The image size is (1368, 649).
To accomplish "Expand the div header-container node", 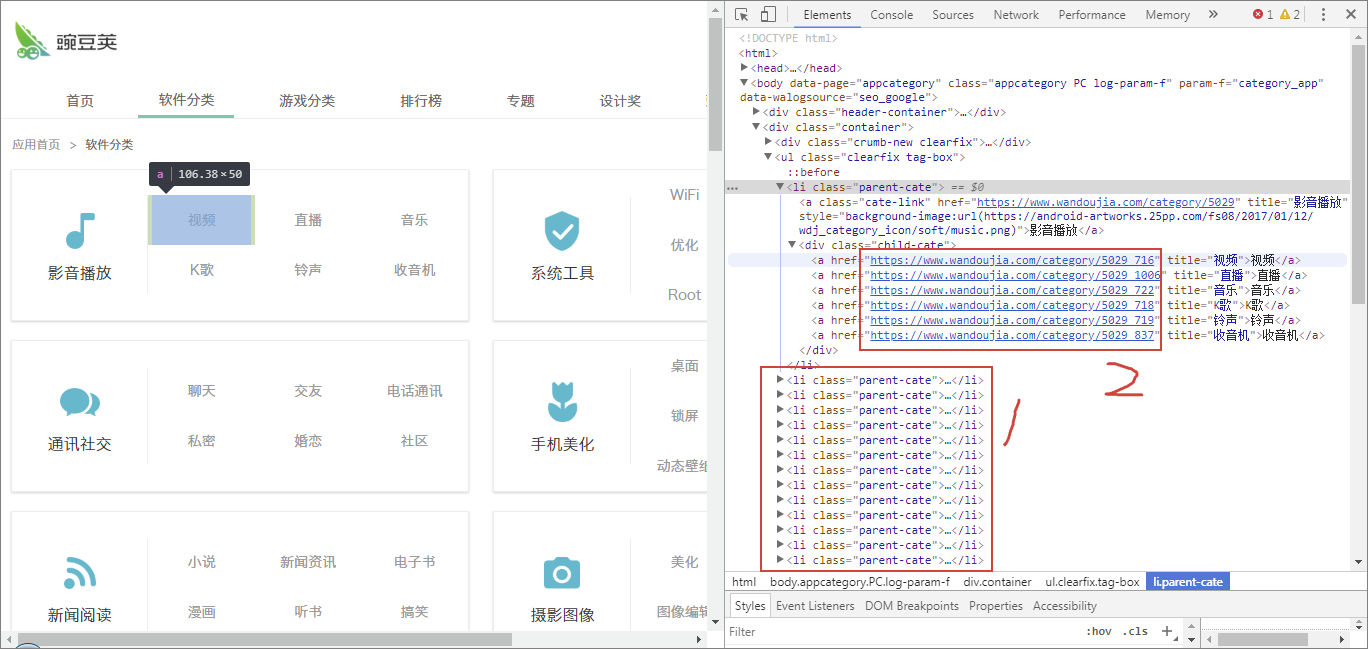I will tap(757, 112).
